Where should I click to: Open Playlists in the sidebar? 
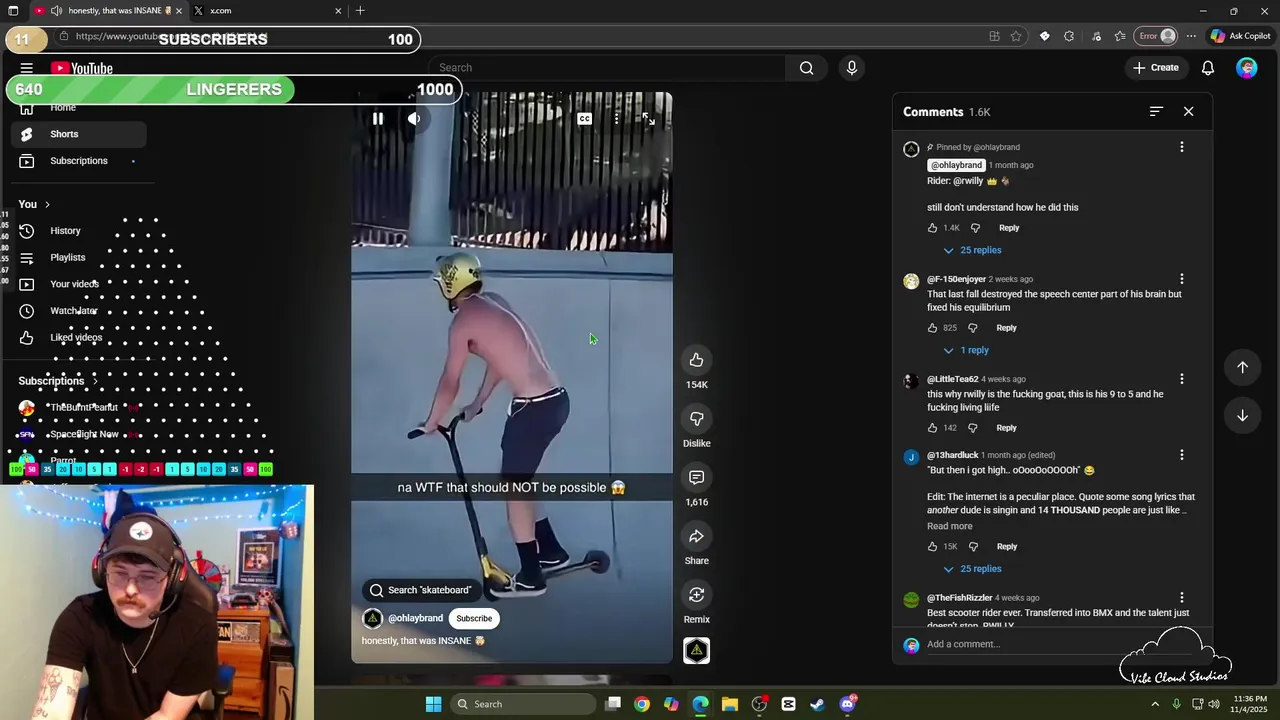click(78, 258)
